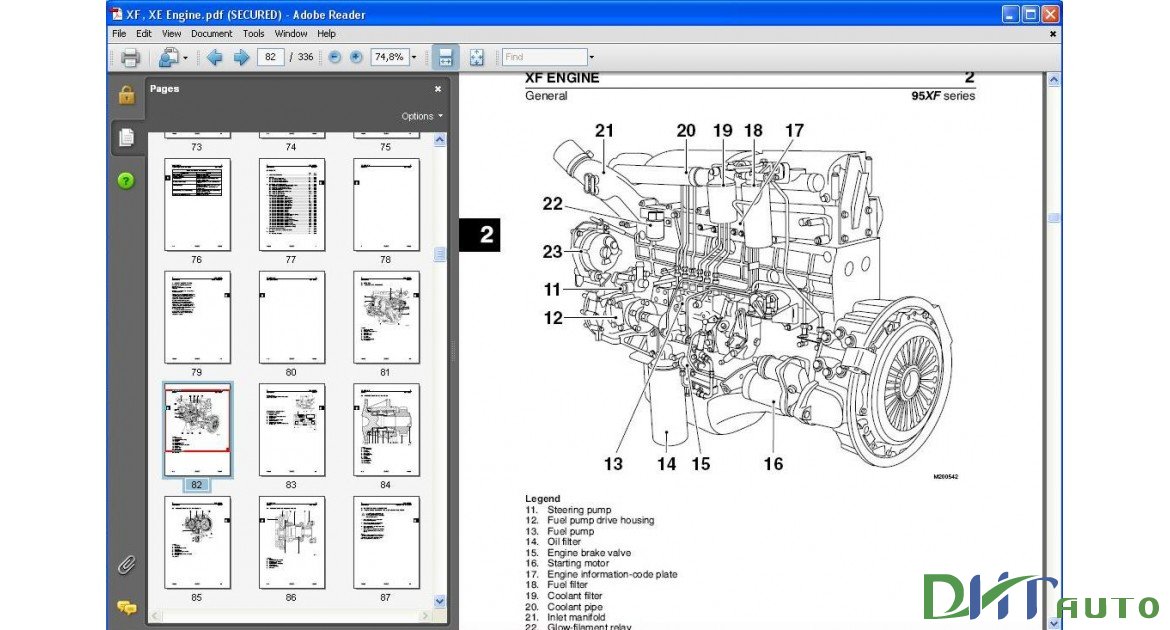Select page 83 thumbnail

292,430
